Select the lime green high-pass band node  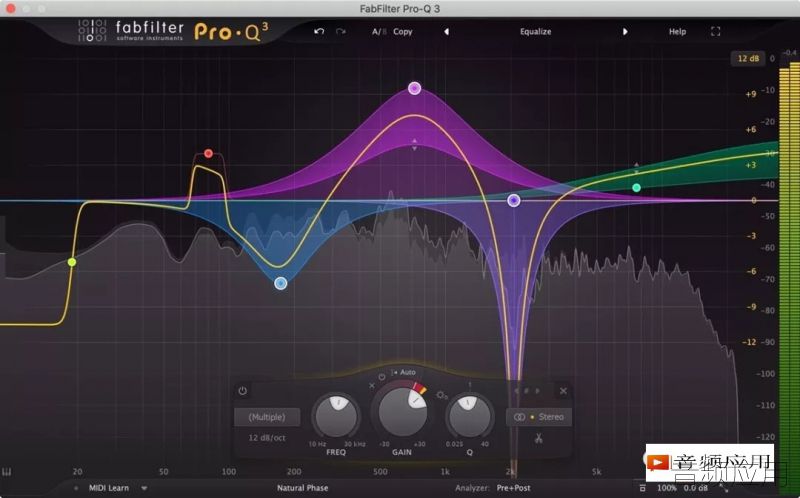(x=72, y=262)
